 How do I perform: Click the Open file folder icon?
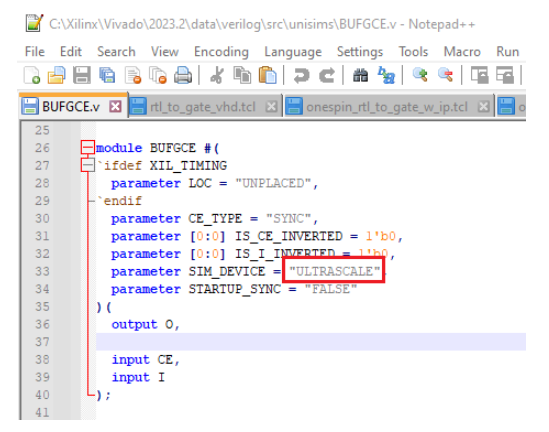click(x=56, y=75)
